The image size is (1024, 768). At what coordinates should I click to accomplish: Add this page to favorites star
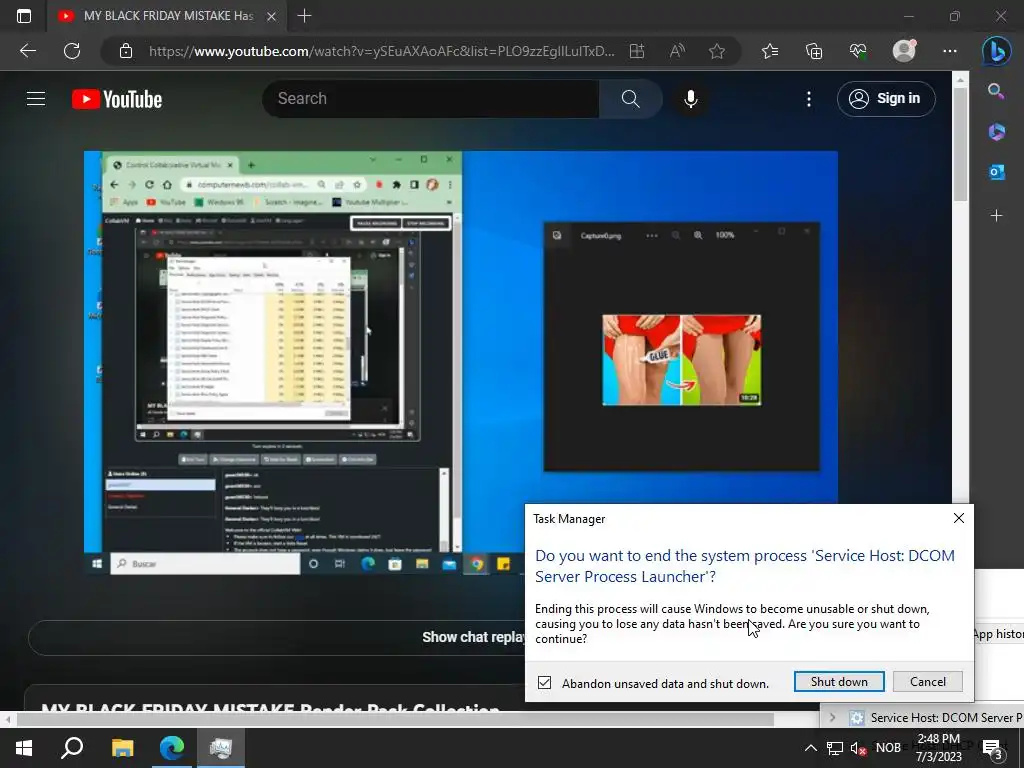click(717, 51)
